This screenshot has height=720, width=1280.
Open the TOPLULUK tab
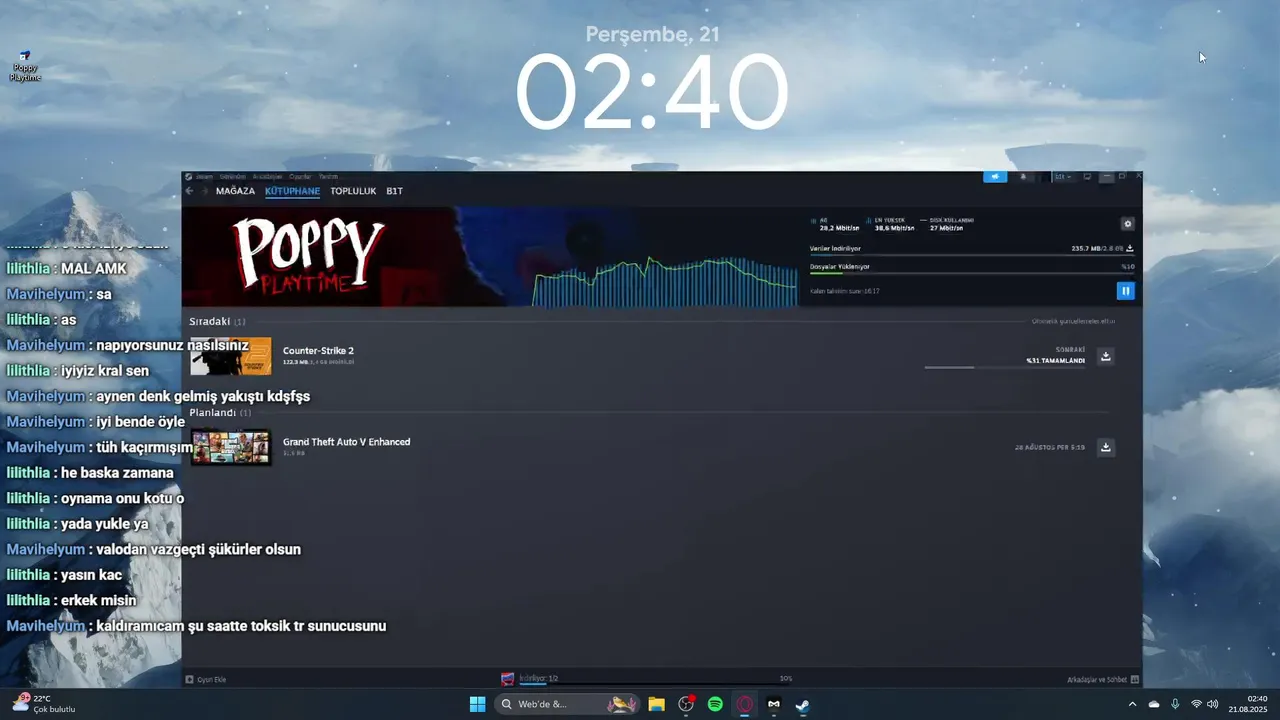353,191
